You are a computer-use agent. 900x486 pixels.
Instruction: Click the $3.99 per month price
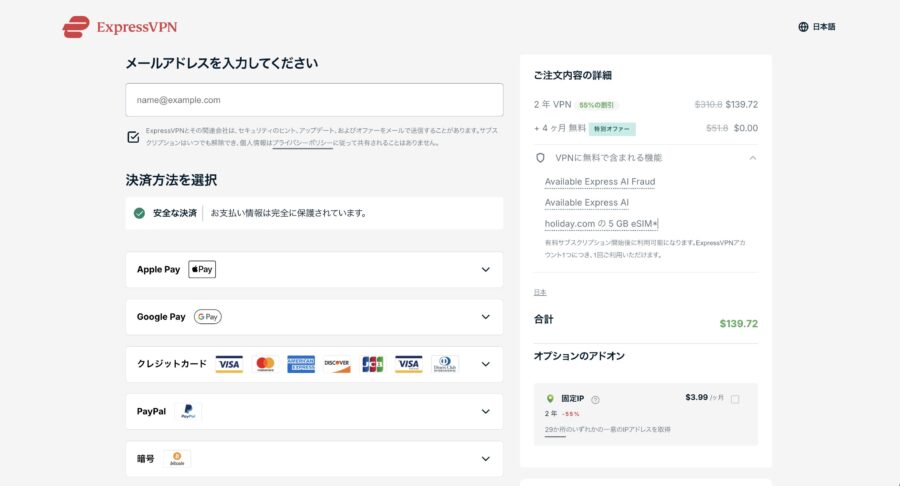704,397
